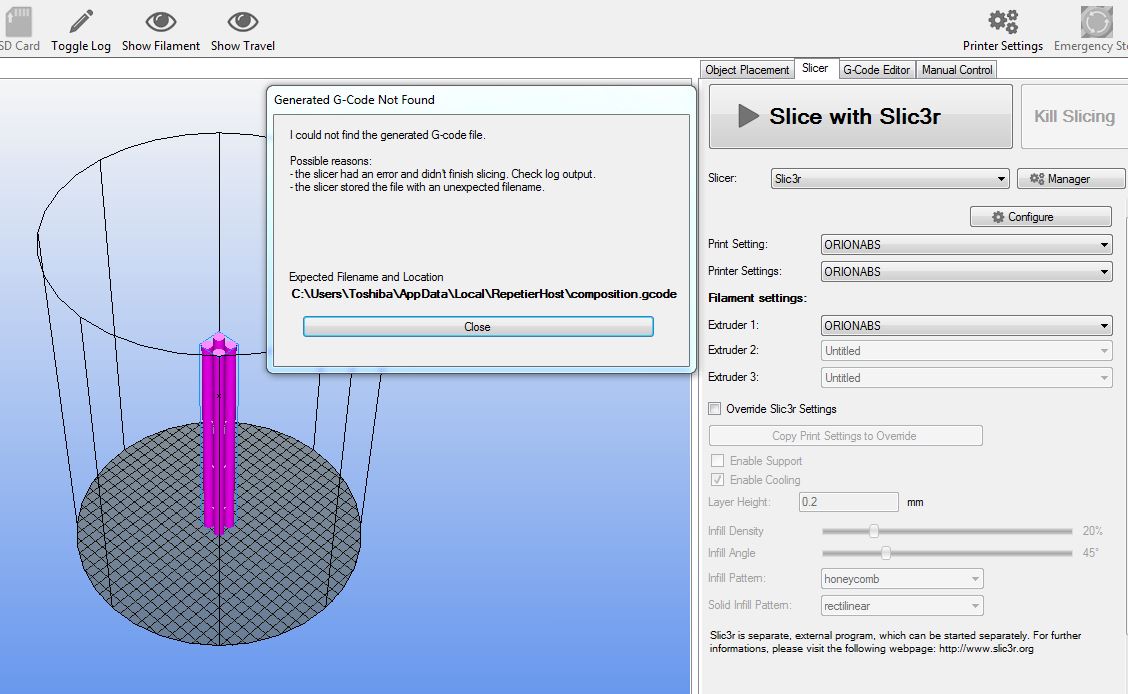Image resolution: width=1128 pixels, height=694 pixels.
Task: Expand the Extruder 1 filament dropdown
Action: click(966, 326)
